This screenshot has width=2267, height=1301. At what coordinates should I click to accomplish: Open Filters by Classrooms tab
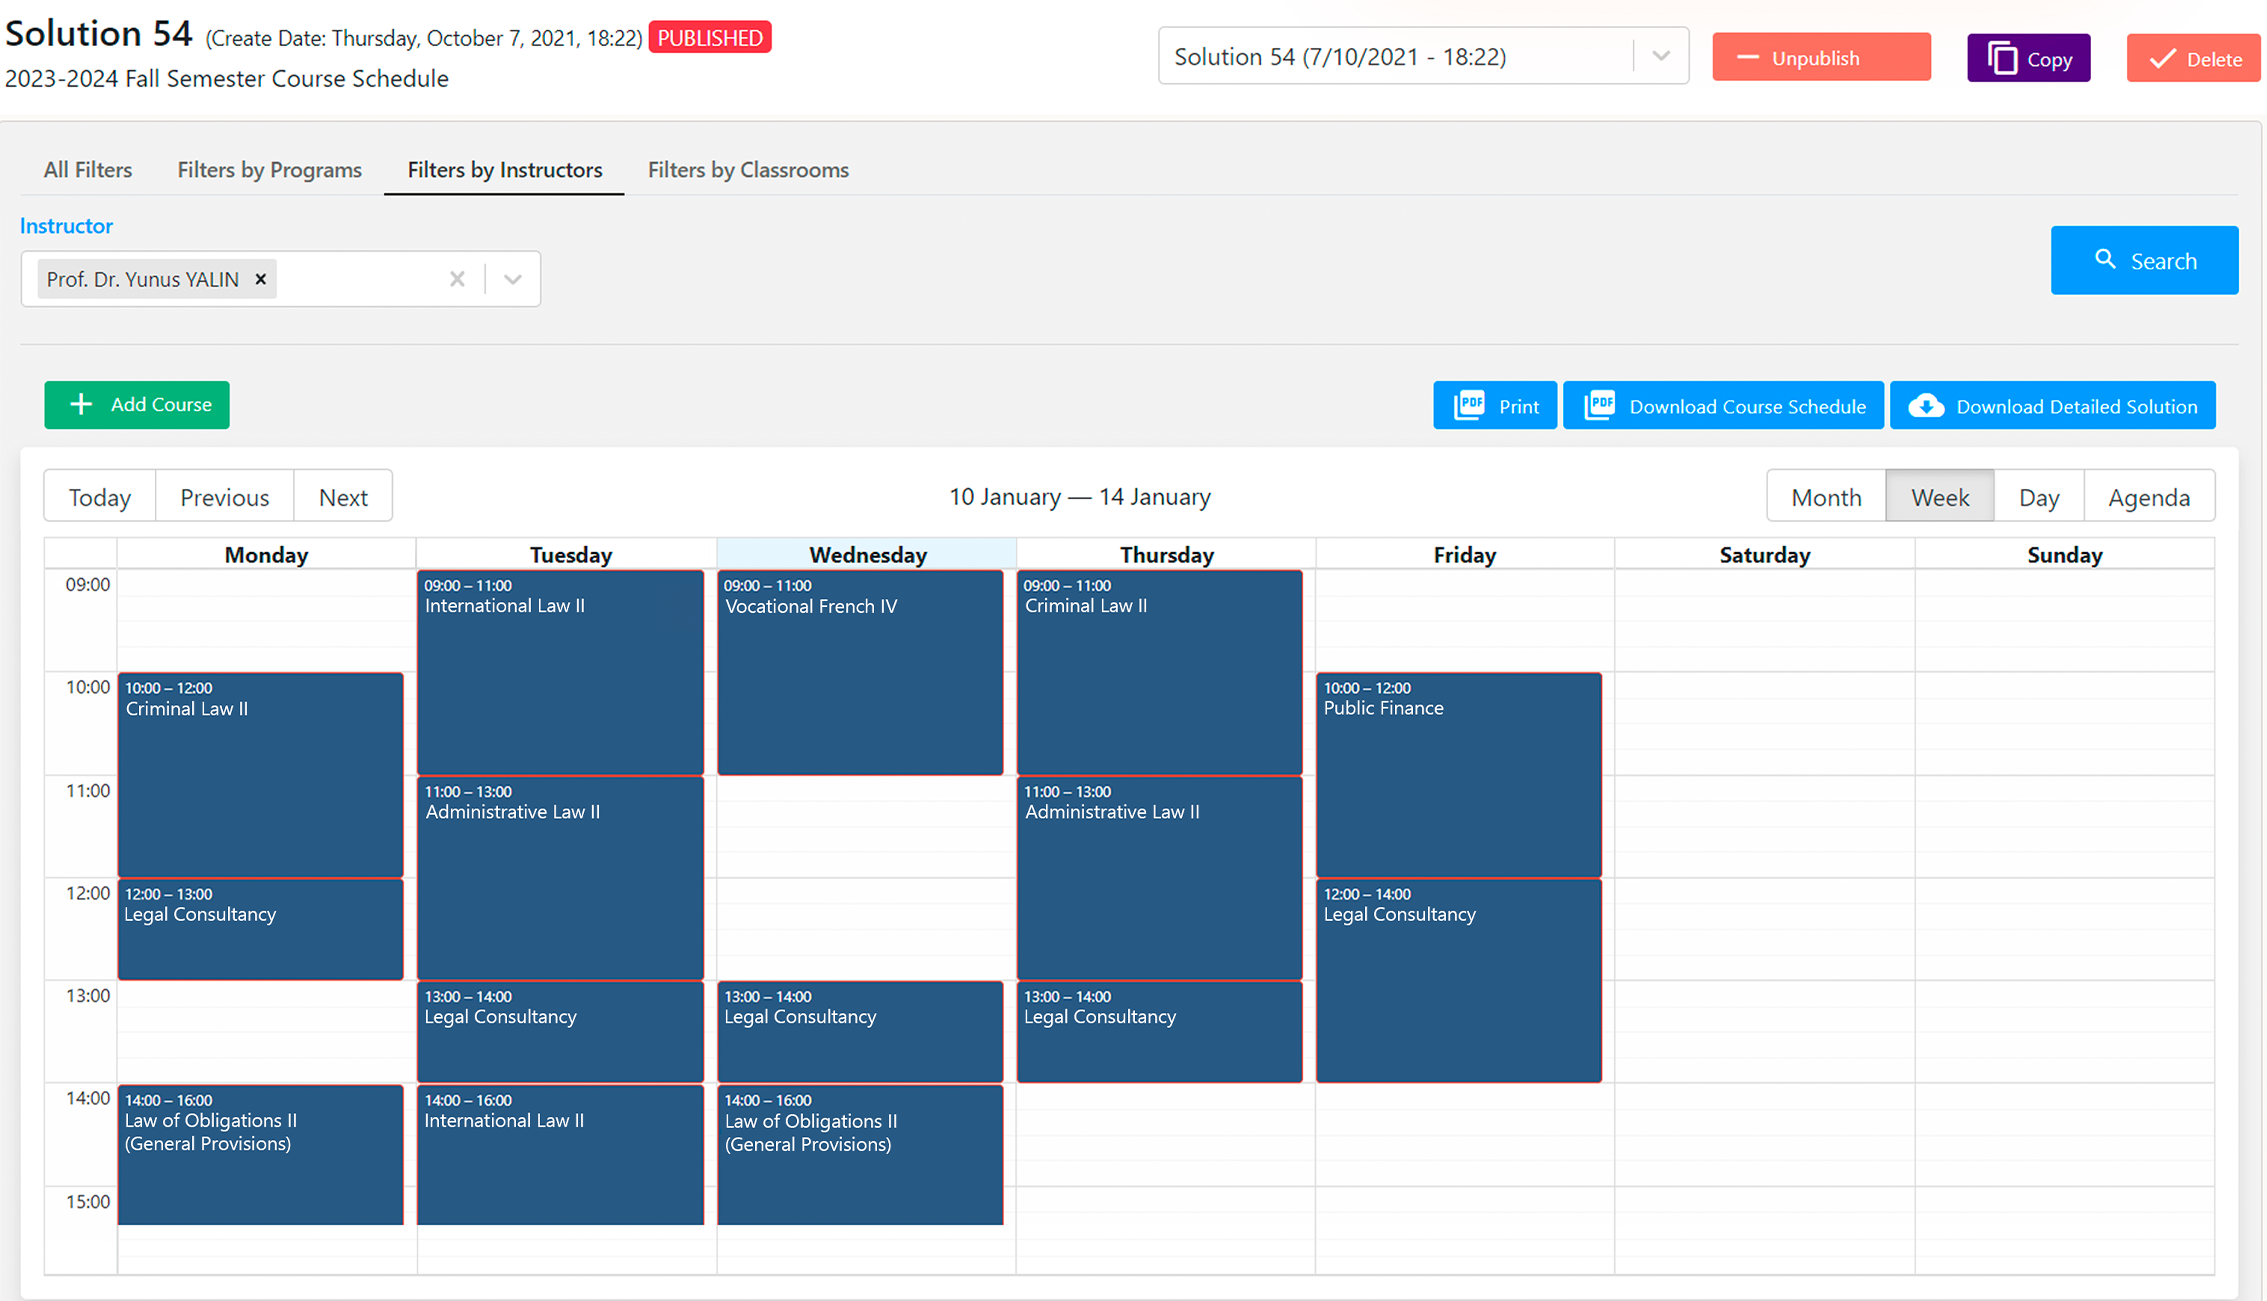(747, 170)
